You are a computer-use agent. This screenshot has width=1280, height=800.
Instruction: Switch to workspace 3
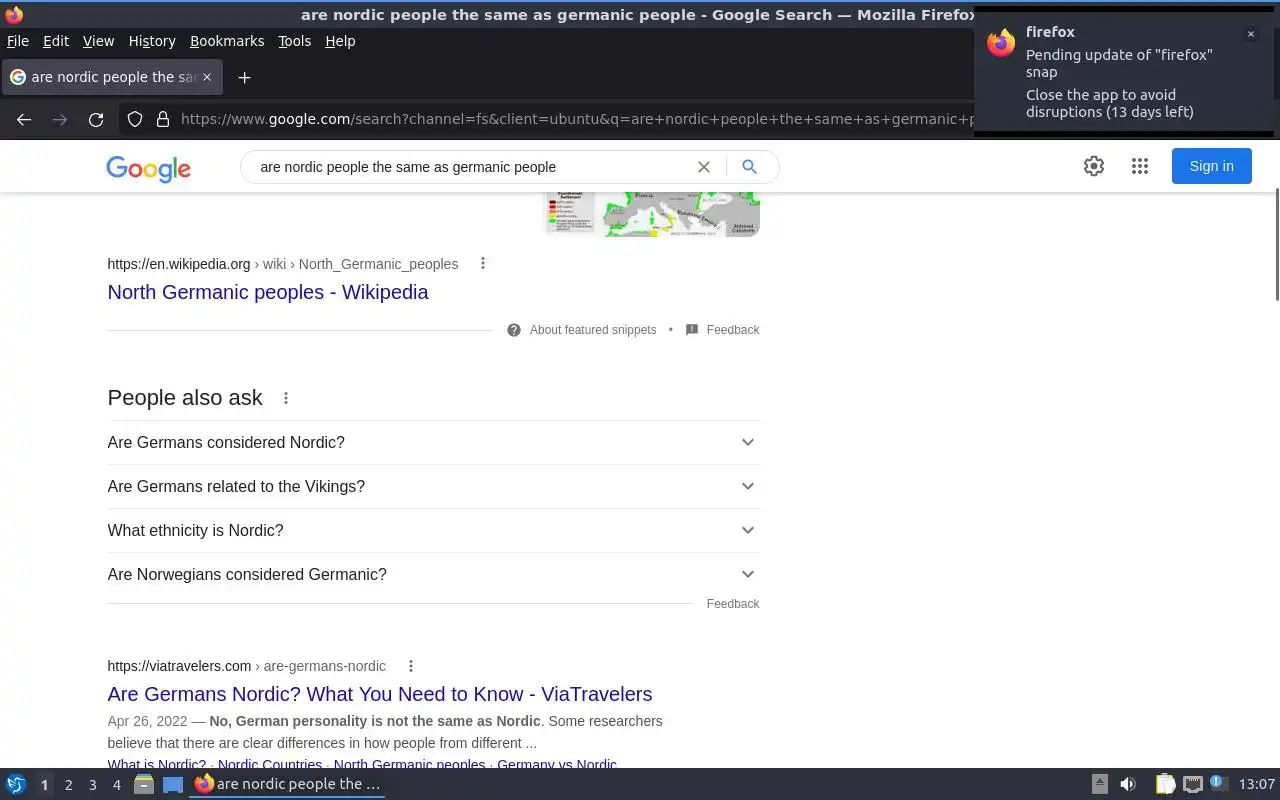[x=92, y=785]
